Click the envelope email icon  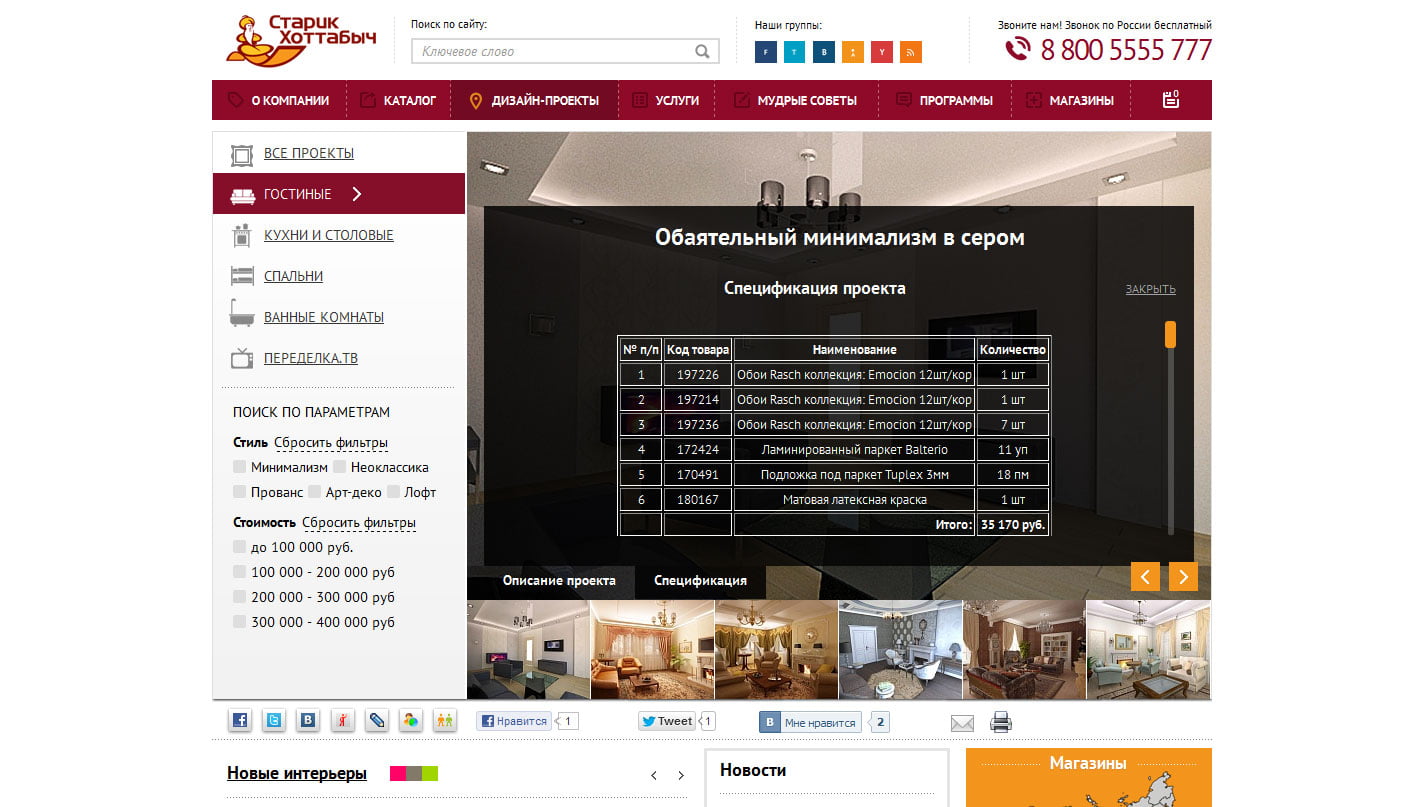[x=962, y=723]
